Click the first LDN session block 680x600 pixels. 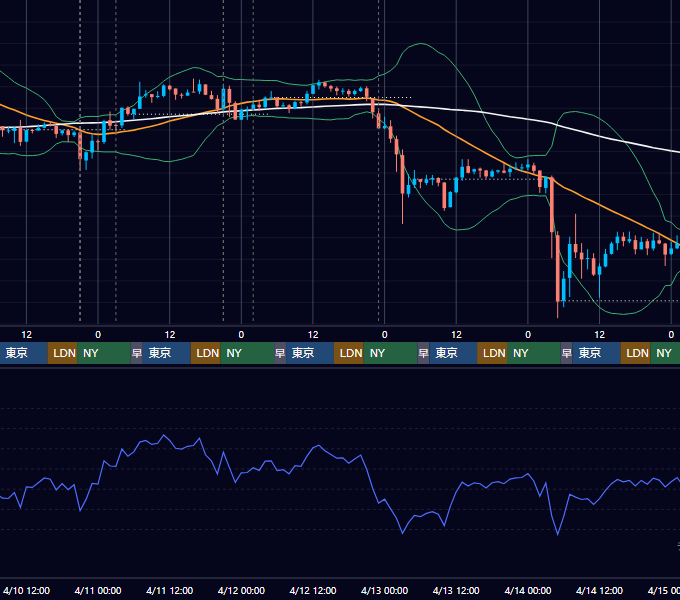62,353
